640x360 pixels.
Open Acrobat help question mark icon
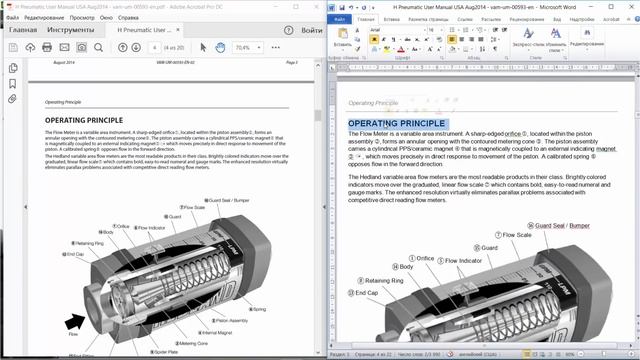(289, 30)
